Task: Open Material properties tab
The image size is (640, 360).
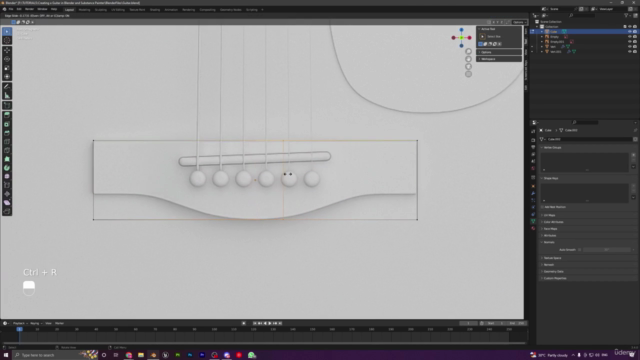Action: [x=533, y=229]
